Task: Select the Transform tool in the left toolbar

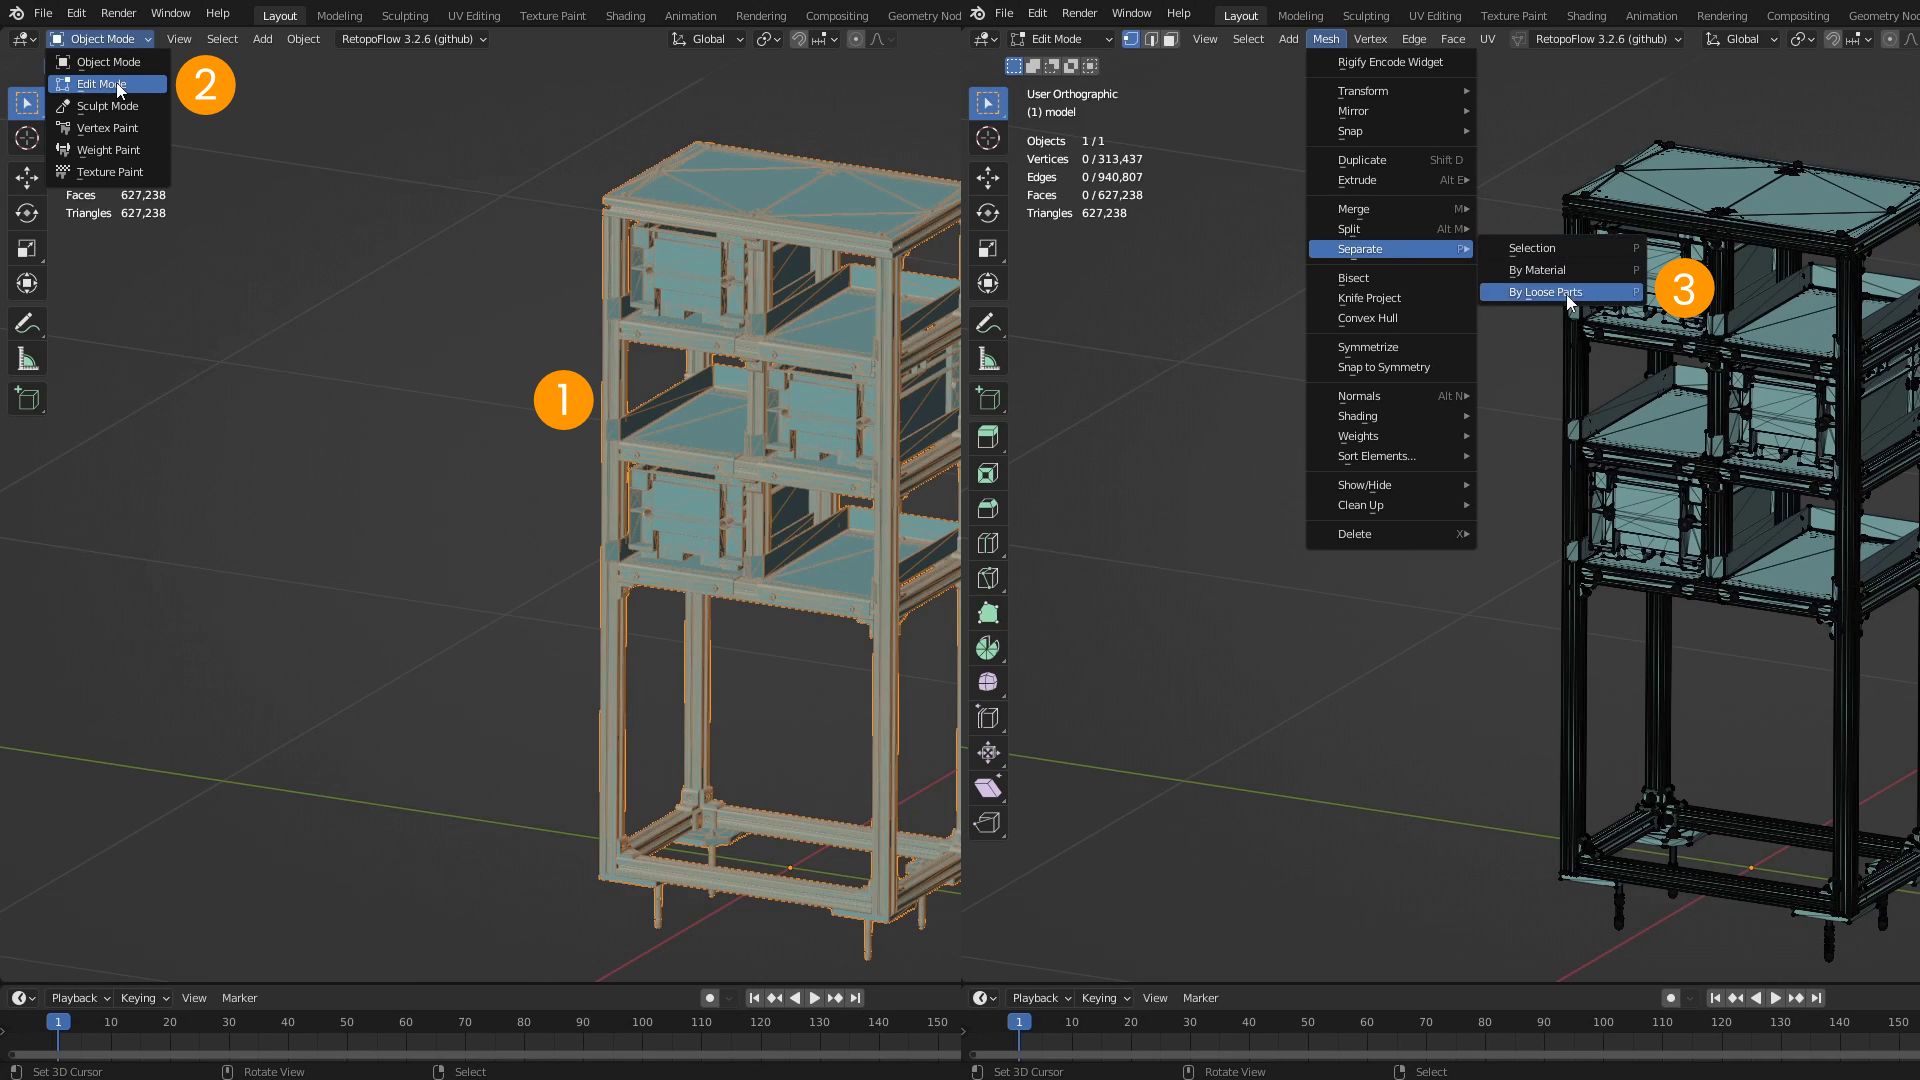Action: tap(27, 283)
